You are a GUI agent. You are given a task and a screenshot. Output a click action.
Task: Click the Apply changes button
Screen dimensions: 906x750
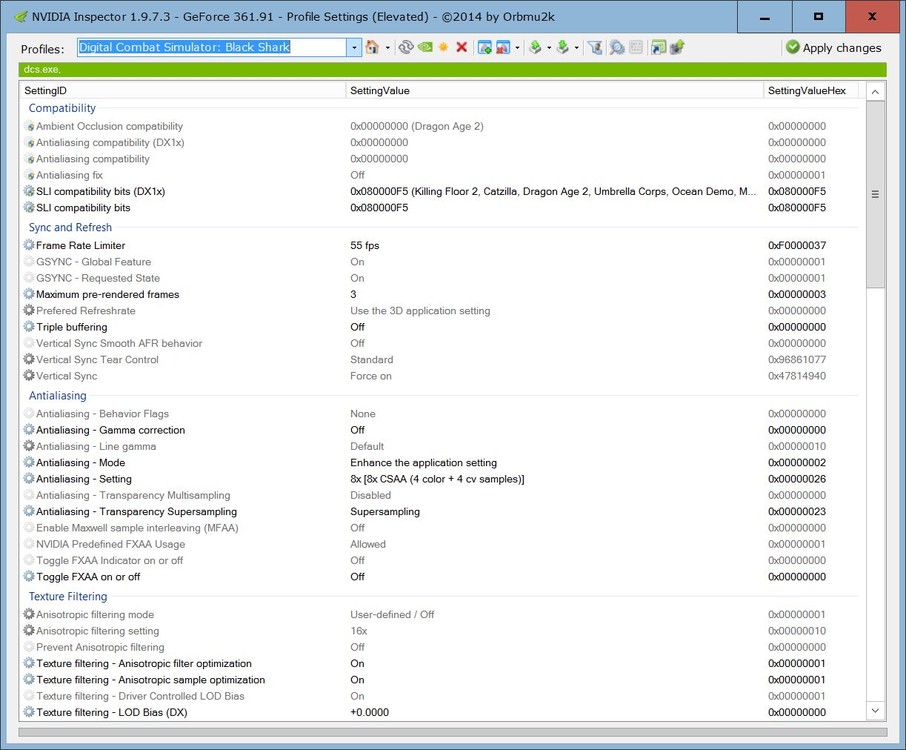click(x=834, y=48)
